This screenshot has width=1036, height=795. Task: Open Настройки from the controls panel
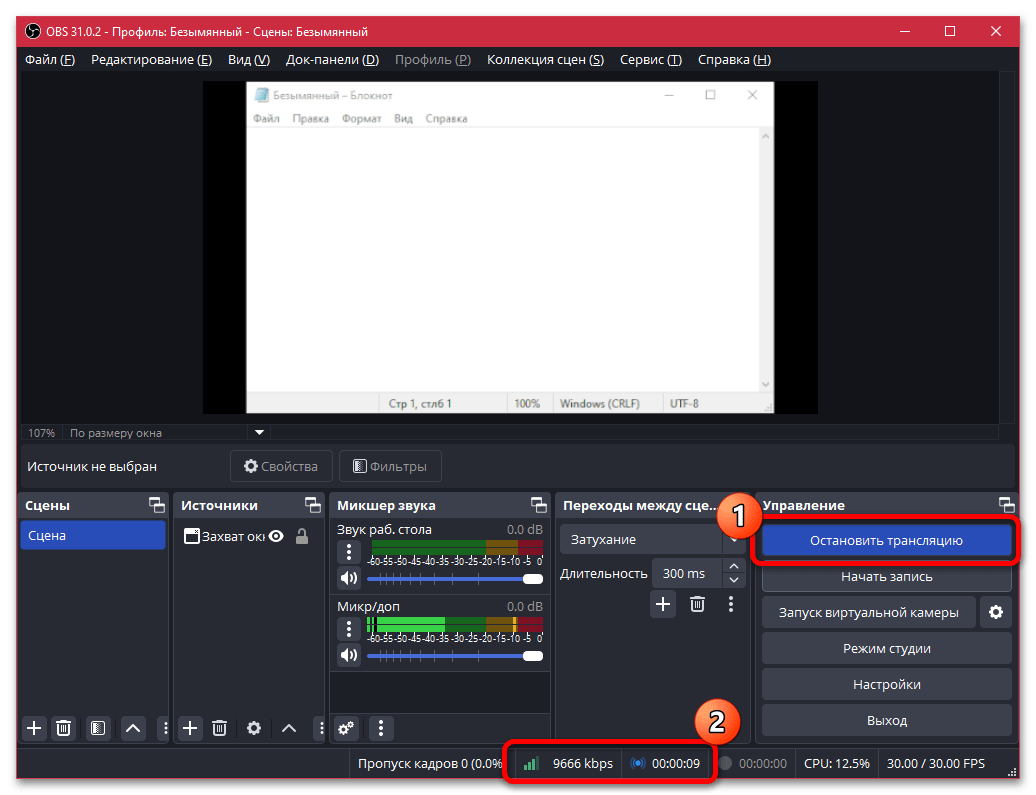point(887,684)
